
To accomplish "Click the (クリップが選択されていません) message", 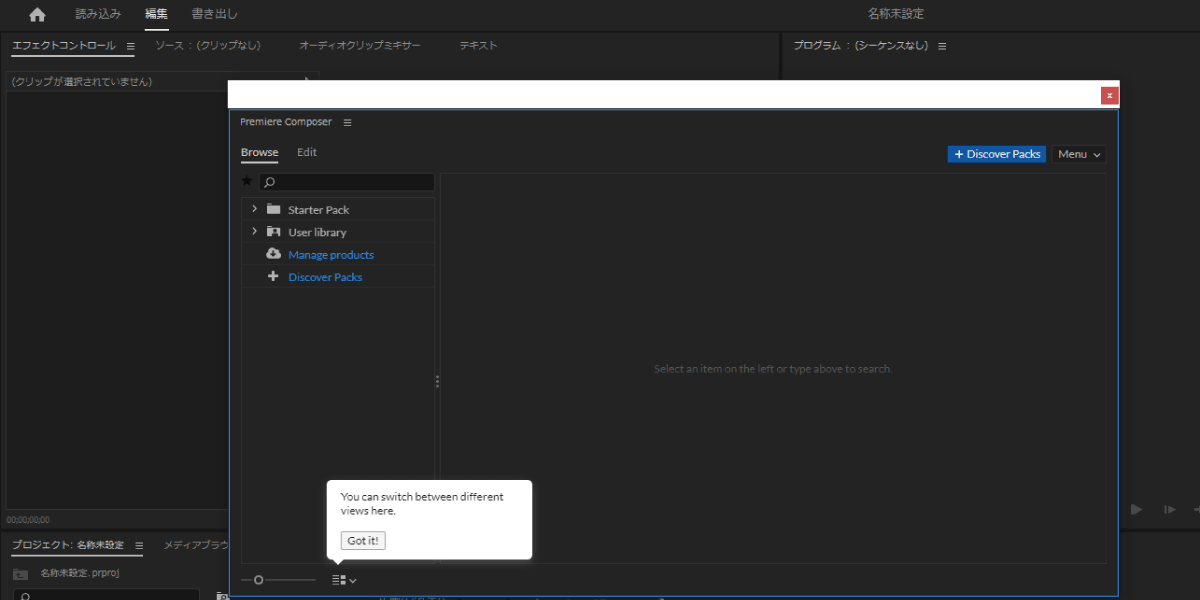I will click(x=82, y=82).
